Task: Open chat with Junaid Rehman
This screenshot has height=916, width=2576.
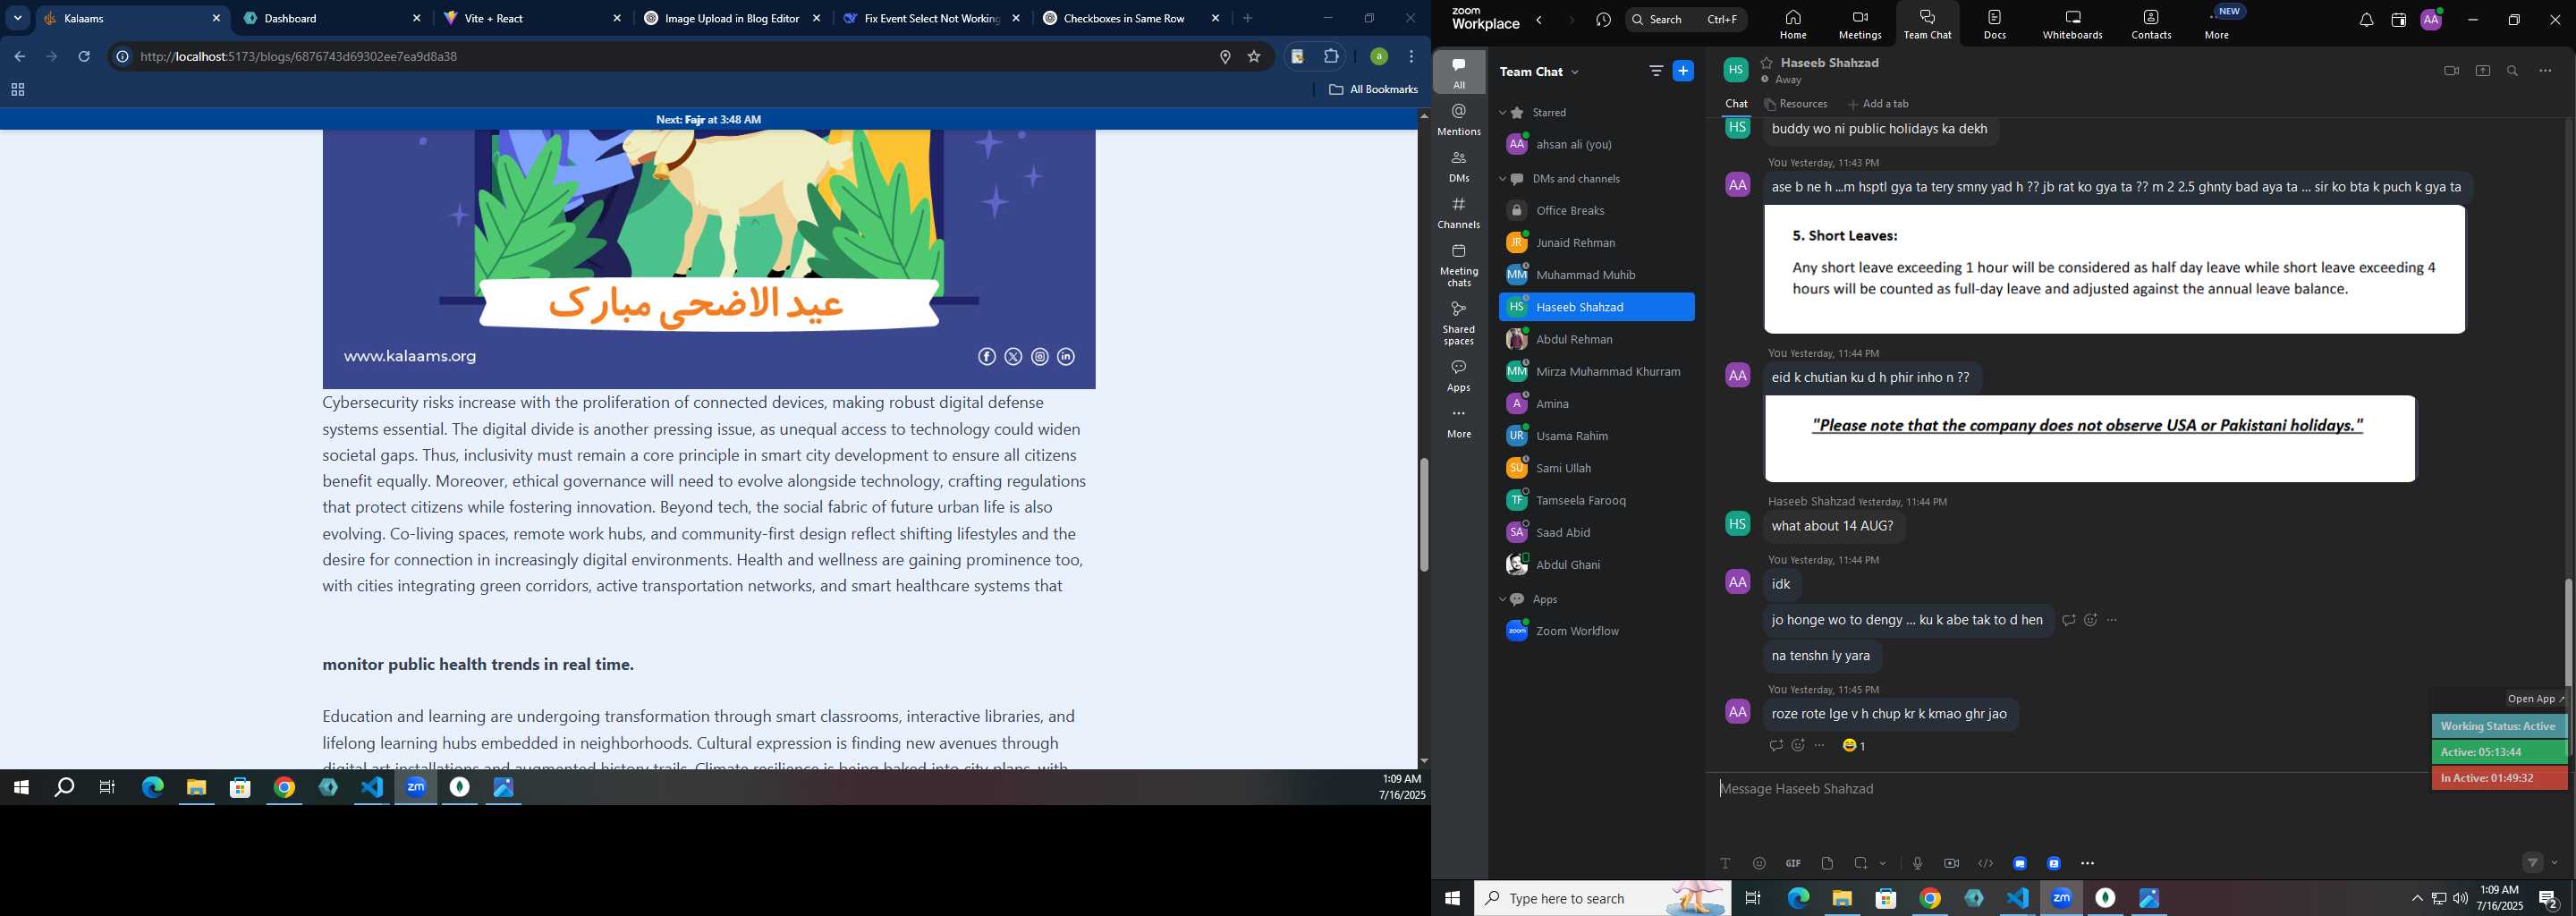Action: tap(1596, 243)
